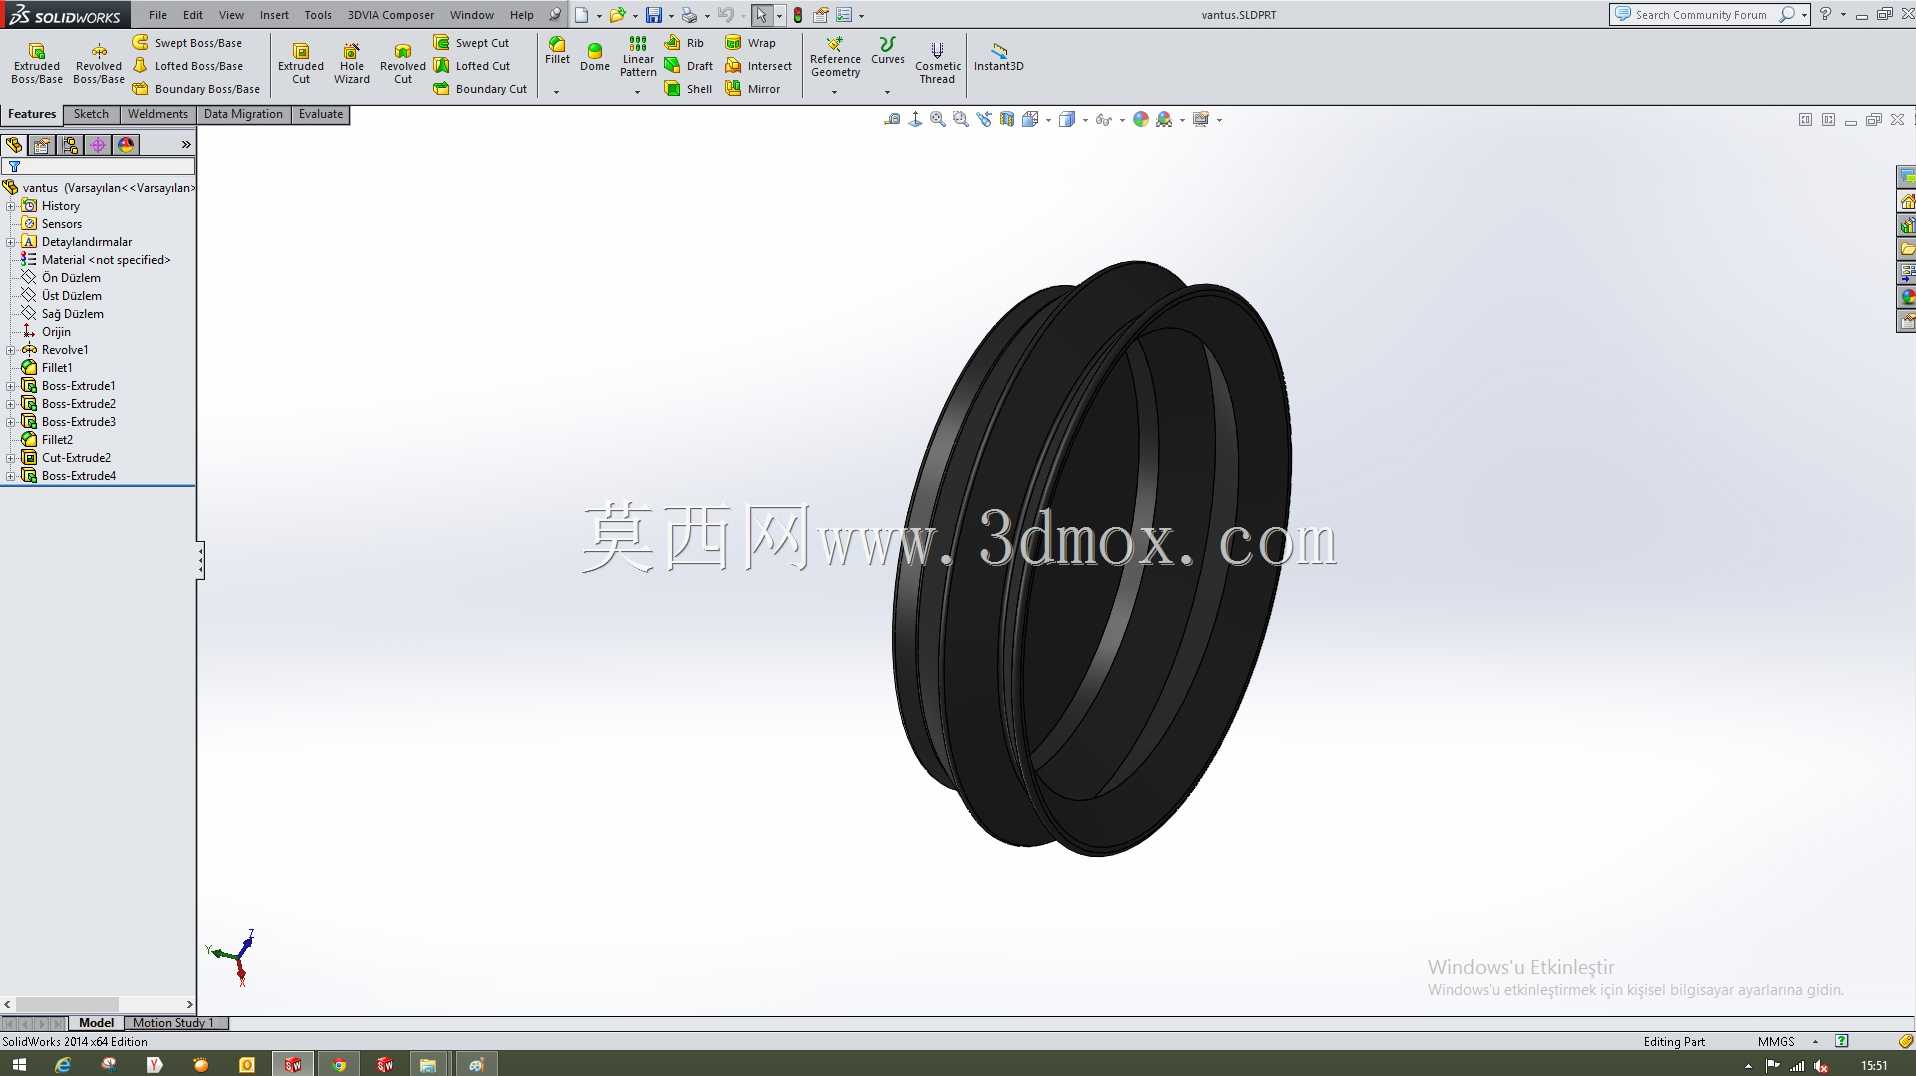The height and width of the screenshot is (1076, 1916).
Task: Open Chrome from the taskbar
Action: (339, 1065)
